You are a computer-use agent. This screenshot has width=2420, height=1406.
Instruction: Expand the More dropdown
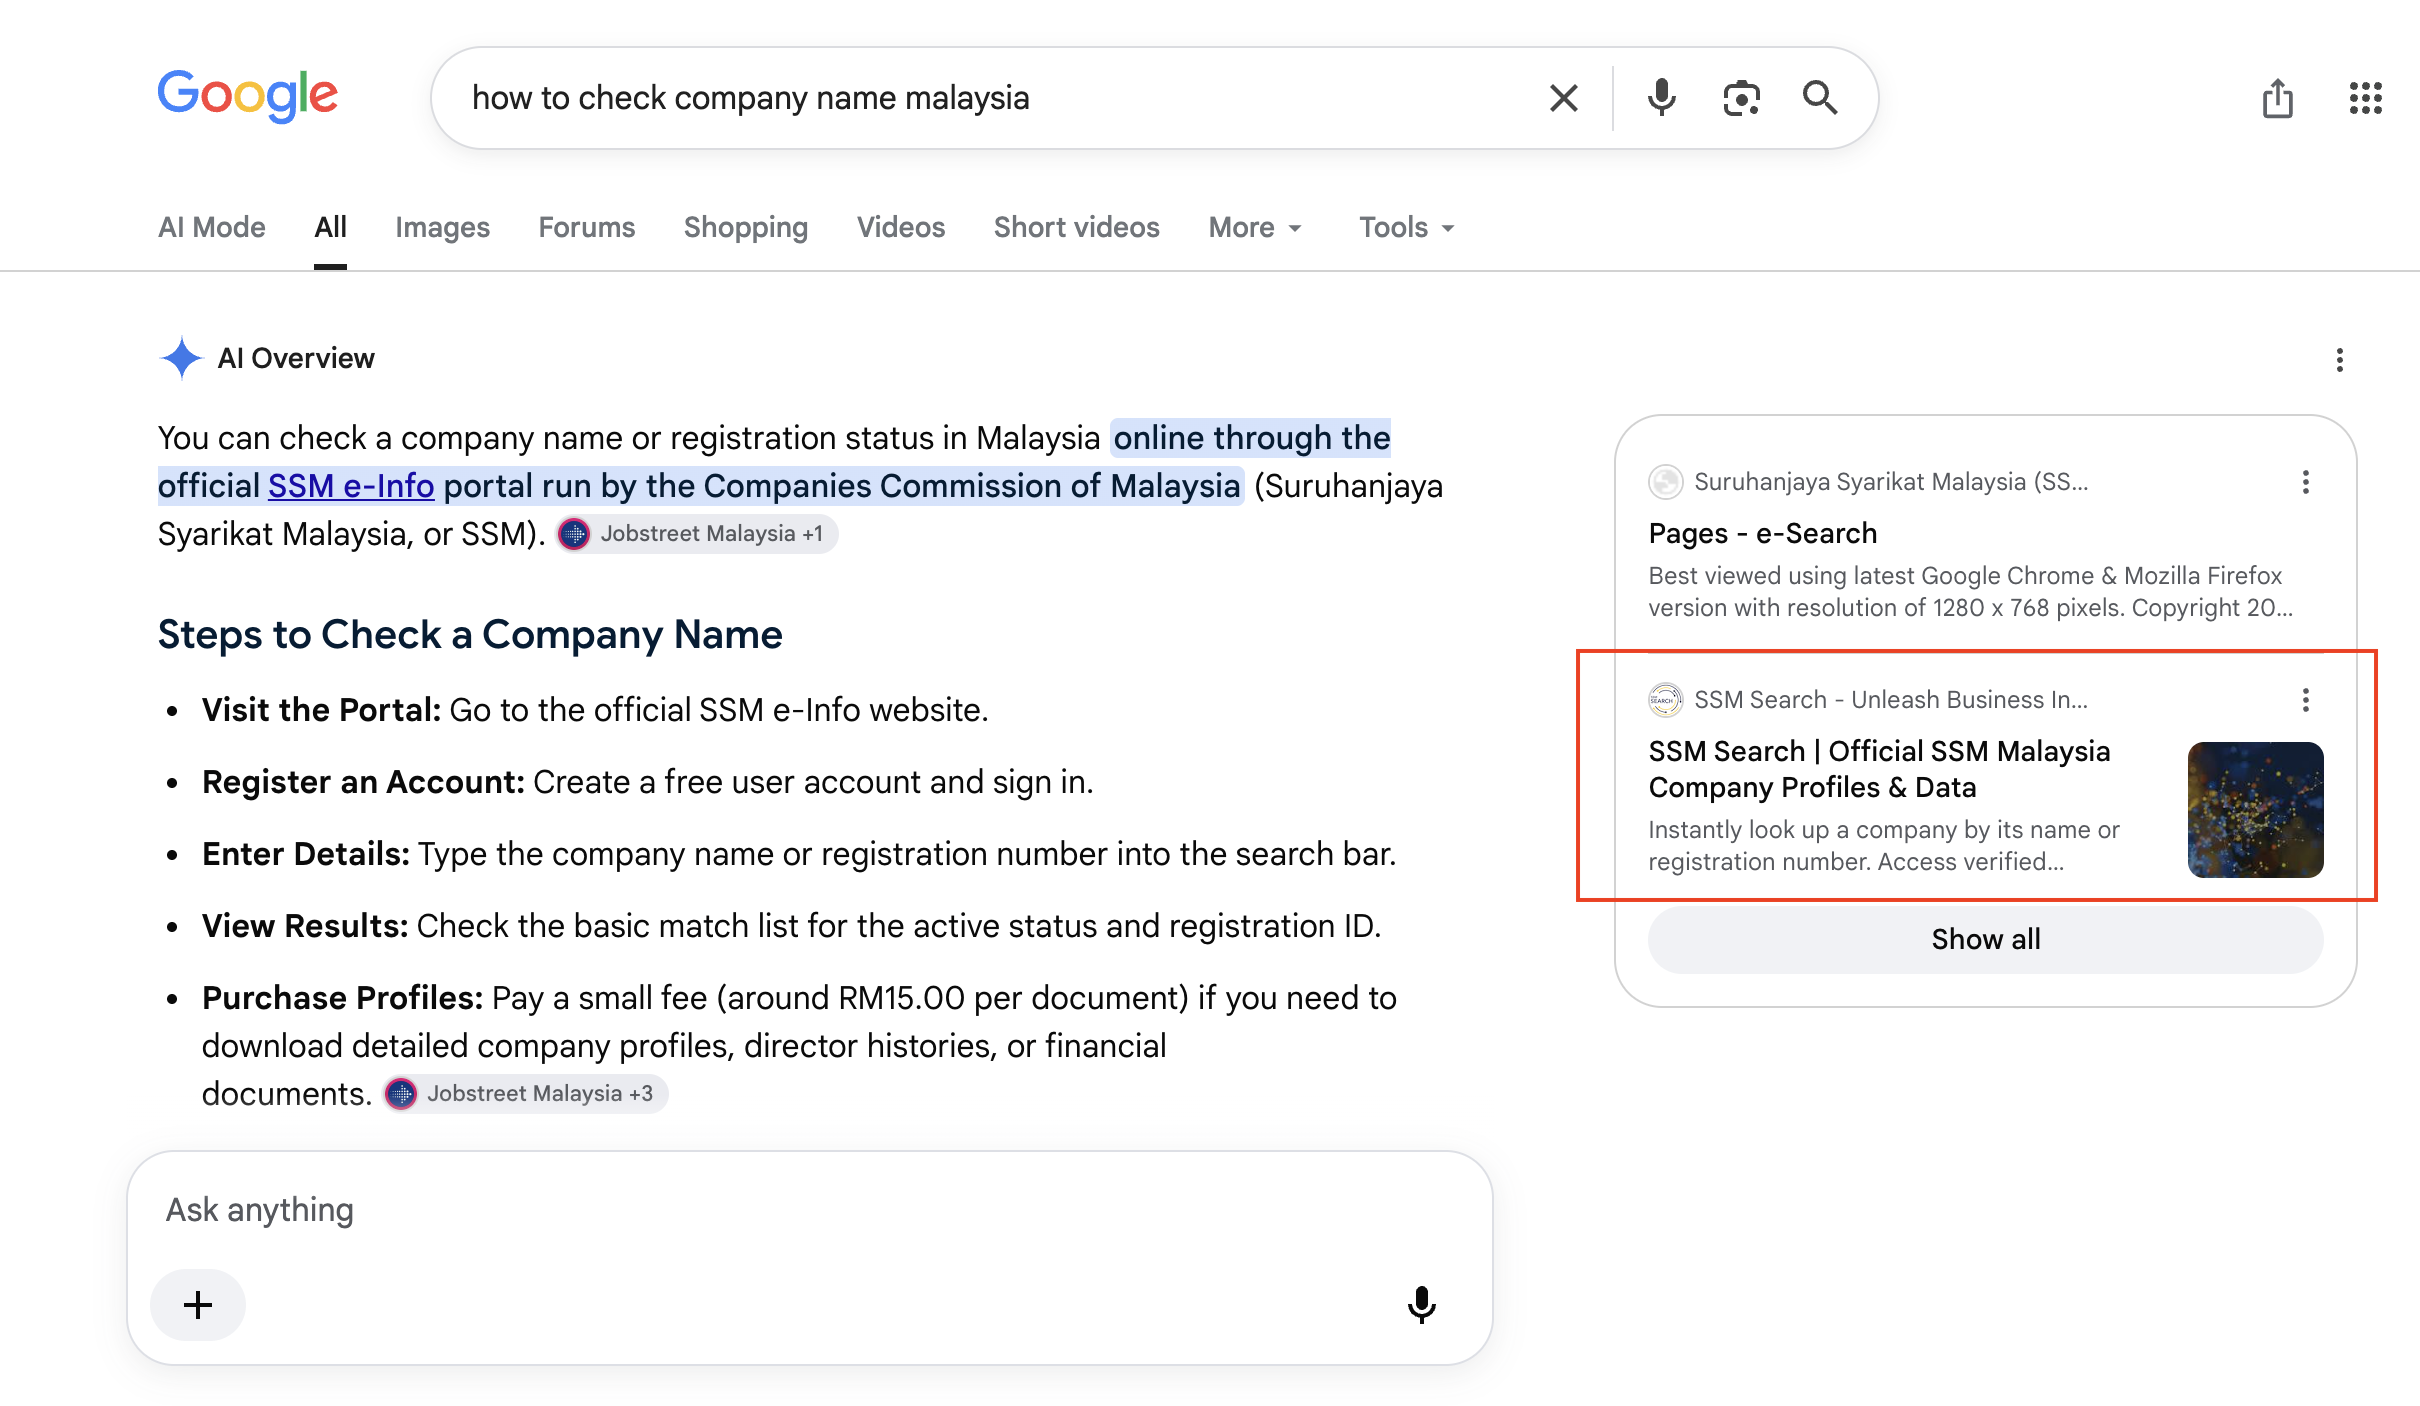[x=1256, y=227]
